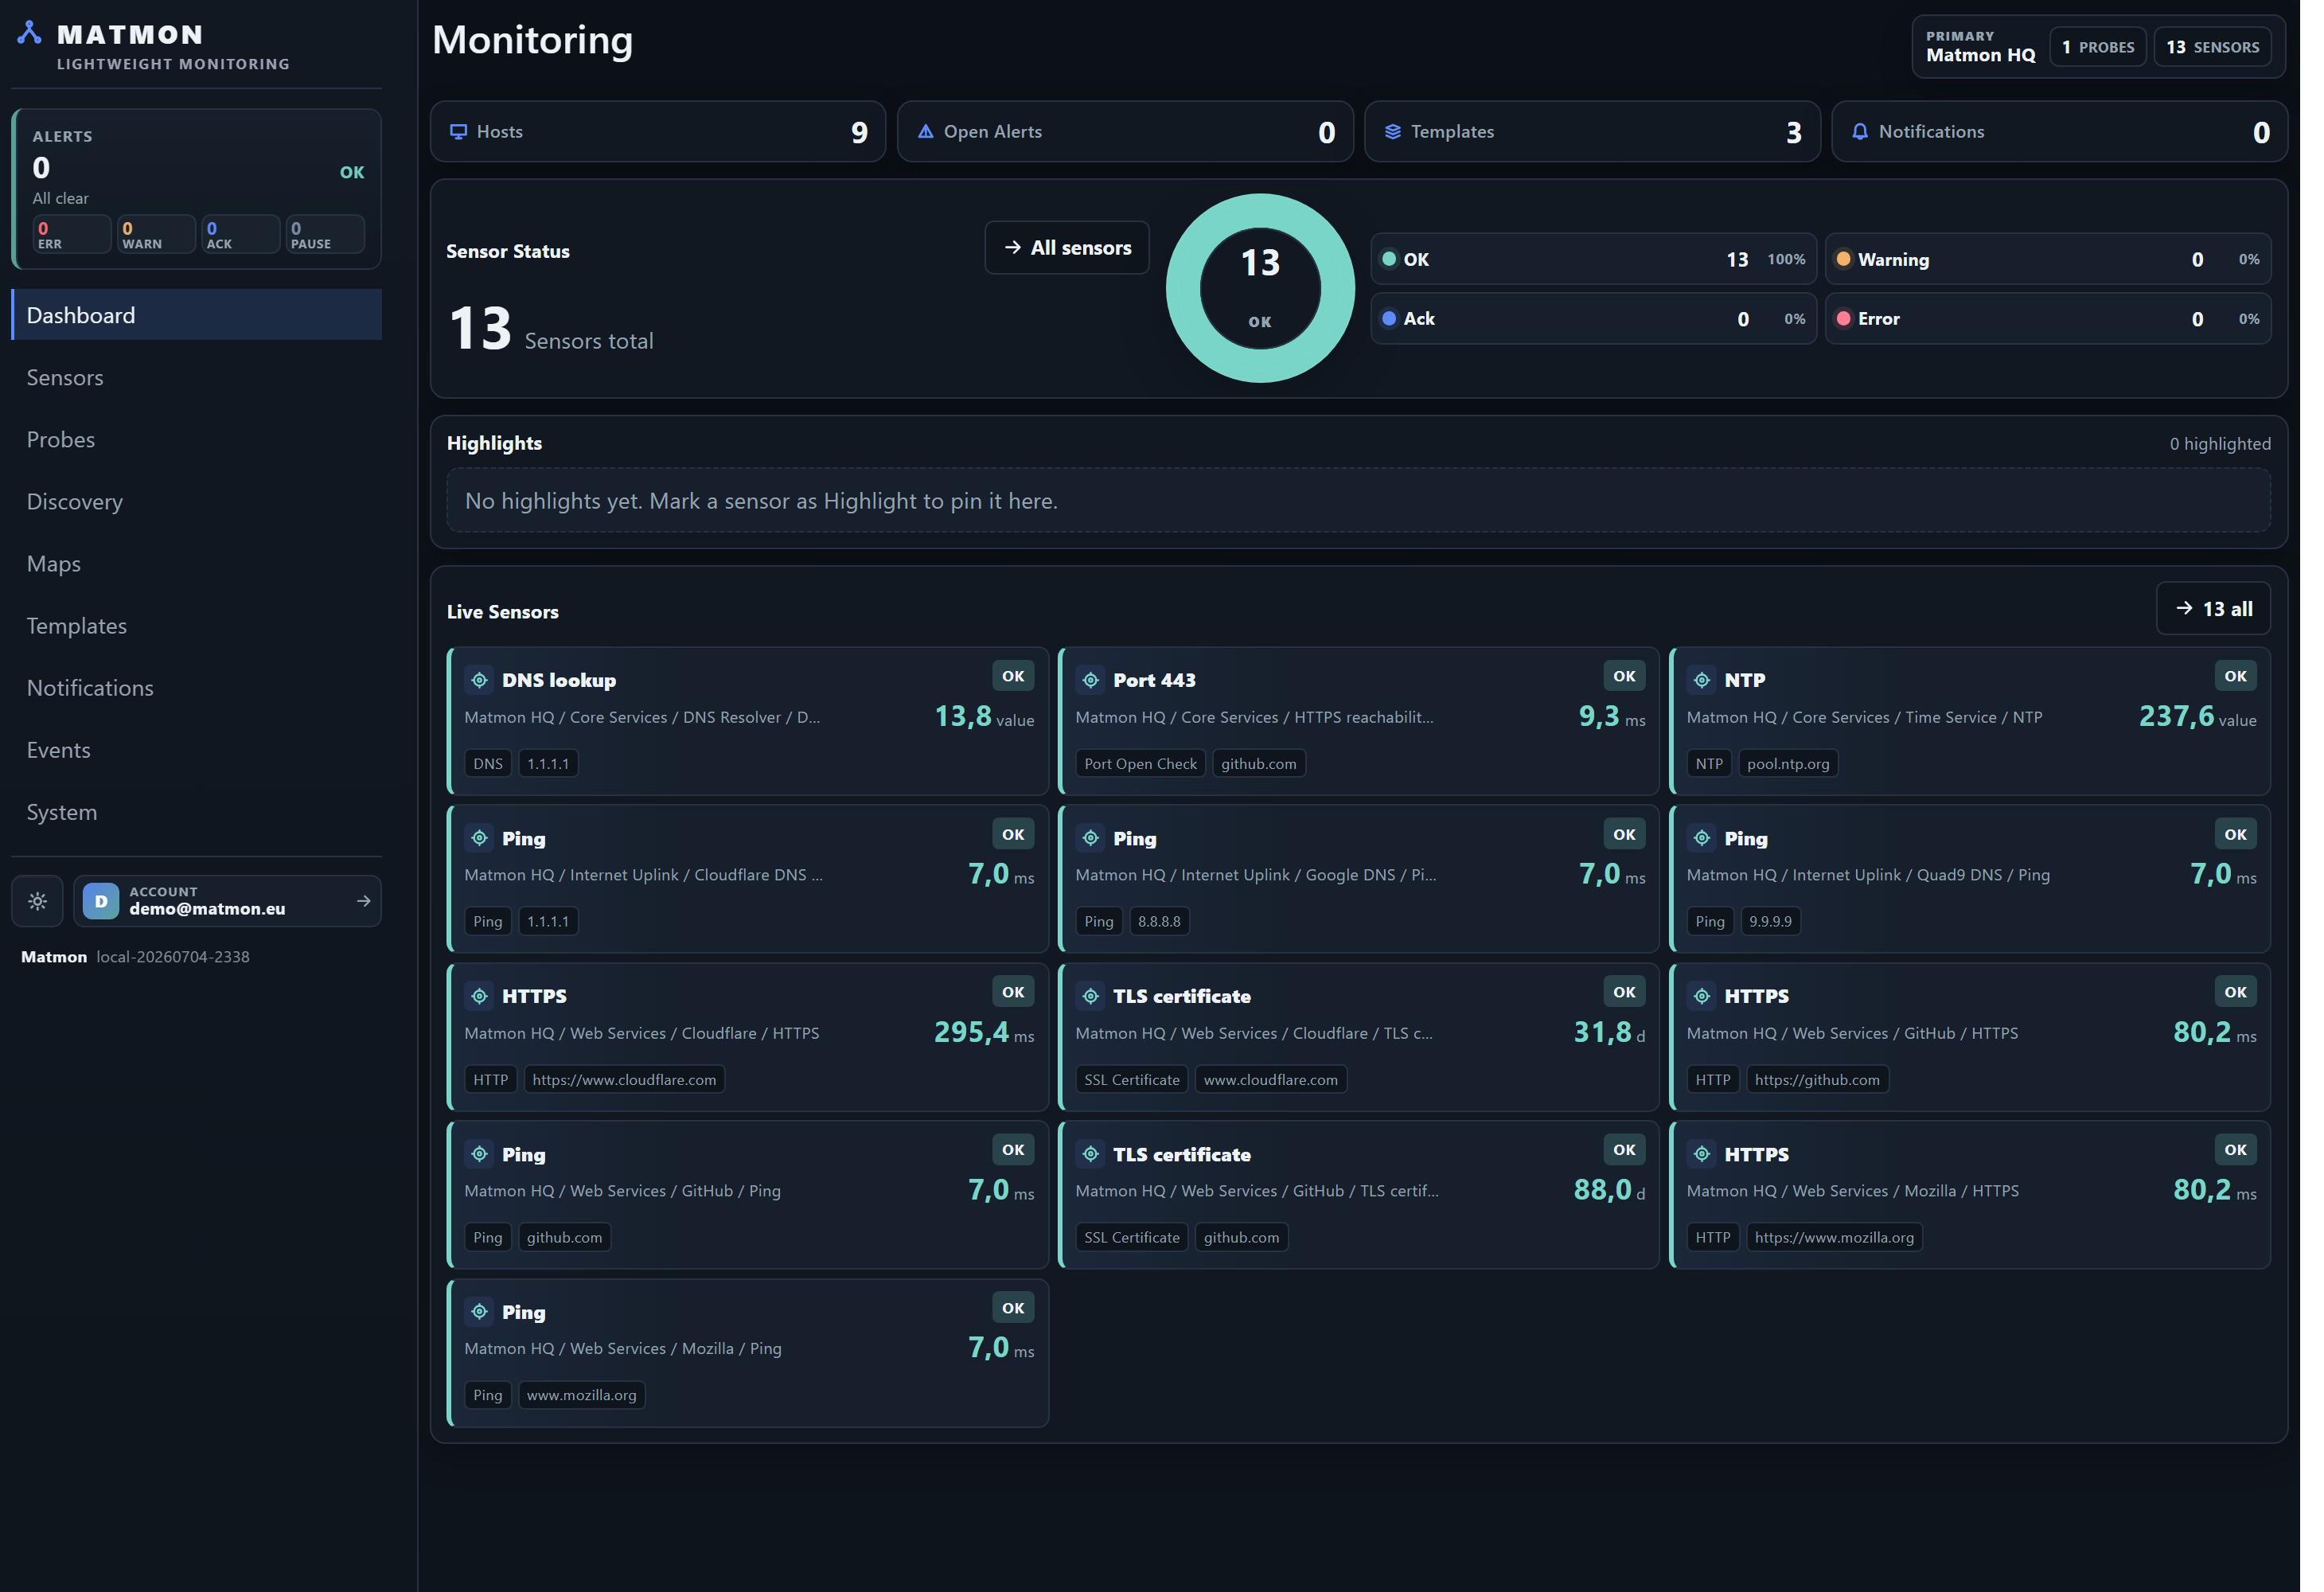Click the blue Ack status dot
The width and height of the screenshot is (2324, 1592).
coord(1389,318)
